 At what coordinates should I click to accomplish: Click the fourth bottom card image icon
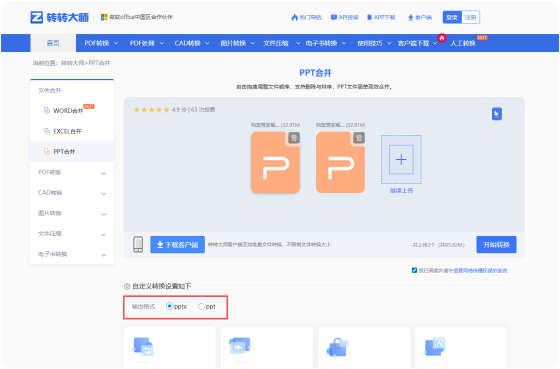point(434,346)
